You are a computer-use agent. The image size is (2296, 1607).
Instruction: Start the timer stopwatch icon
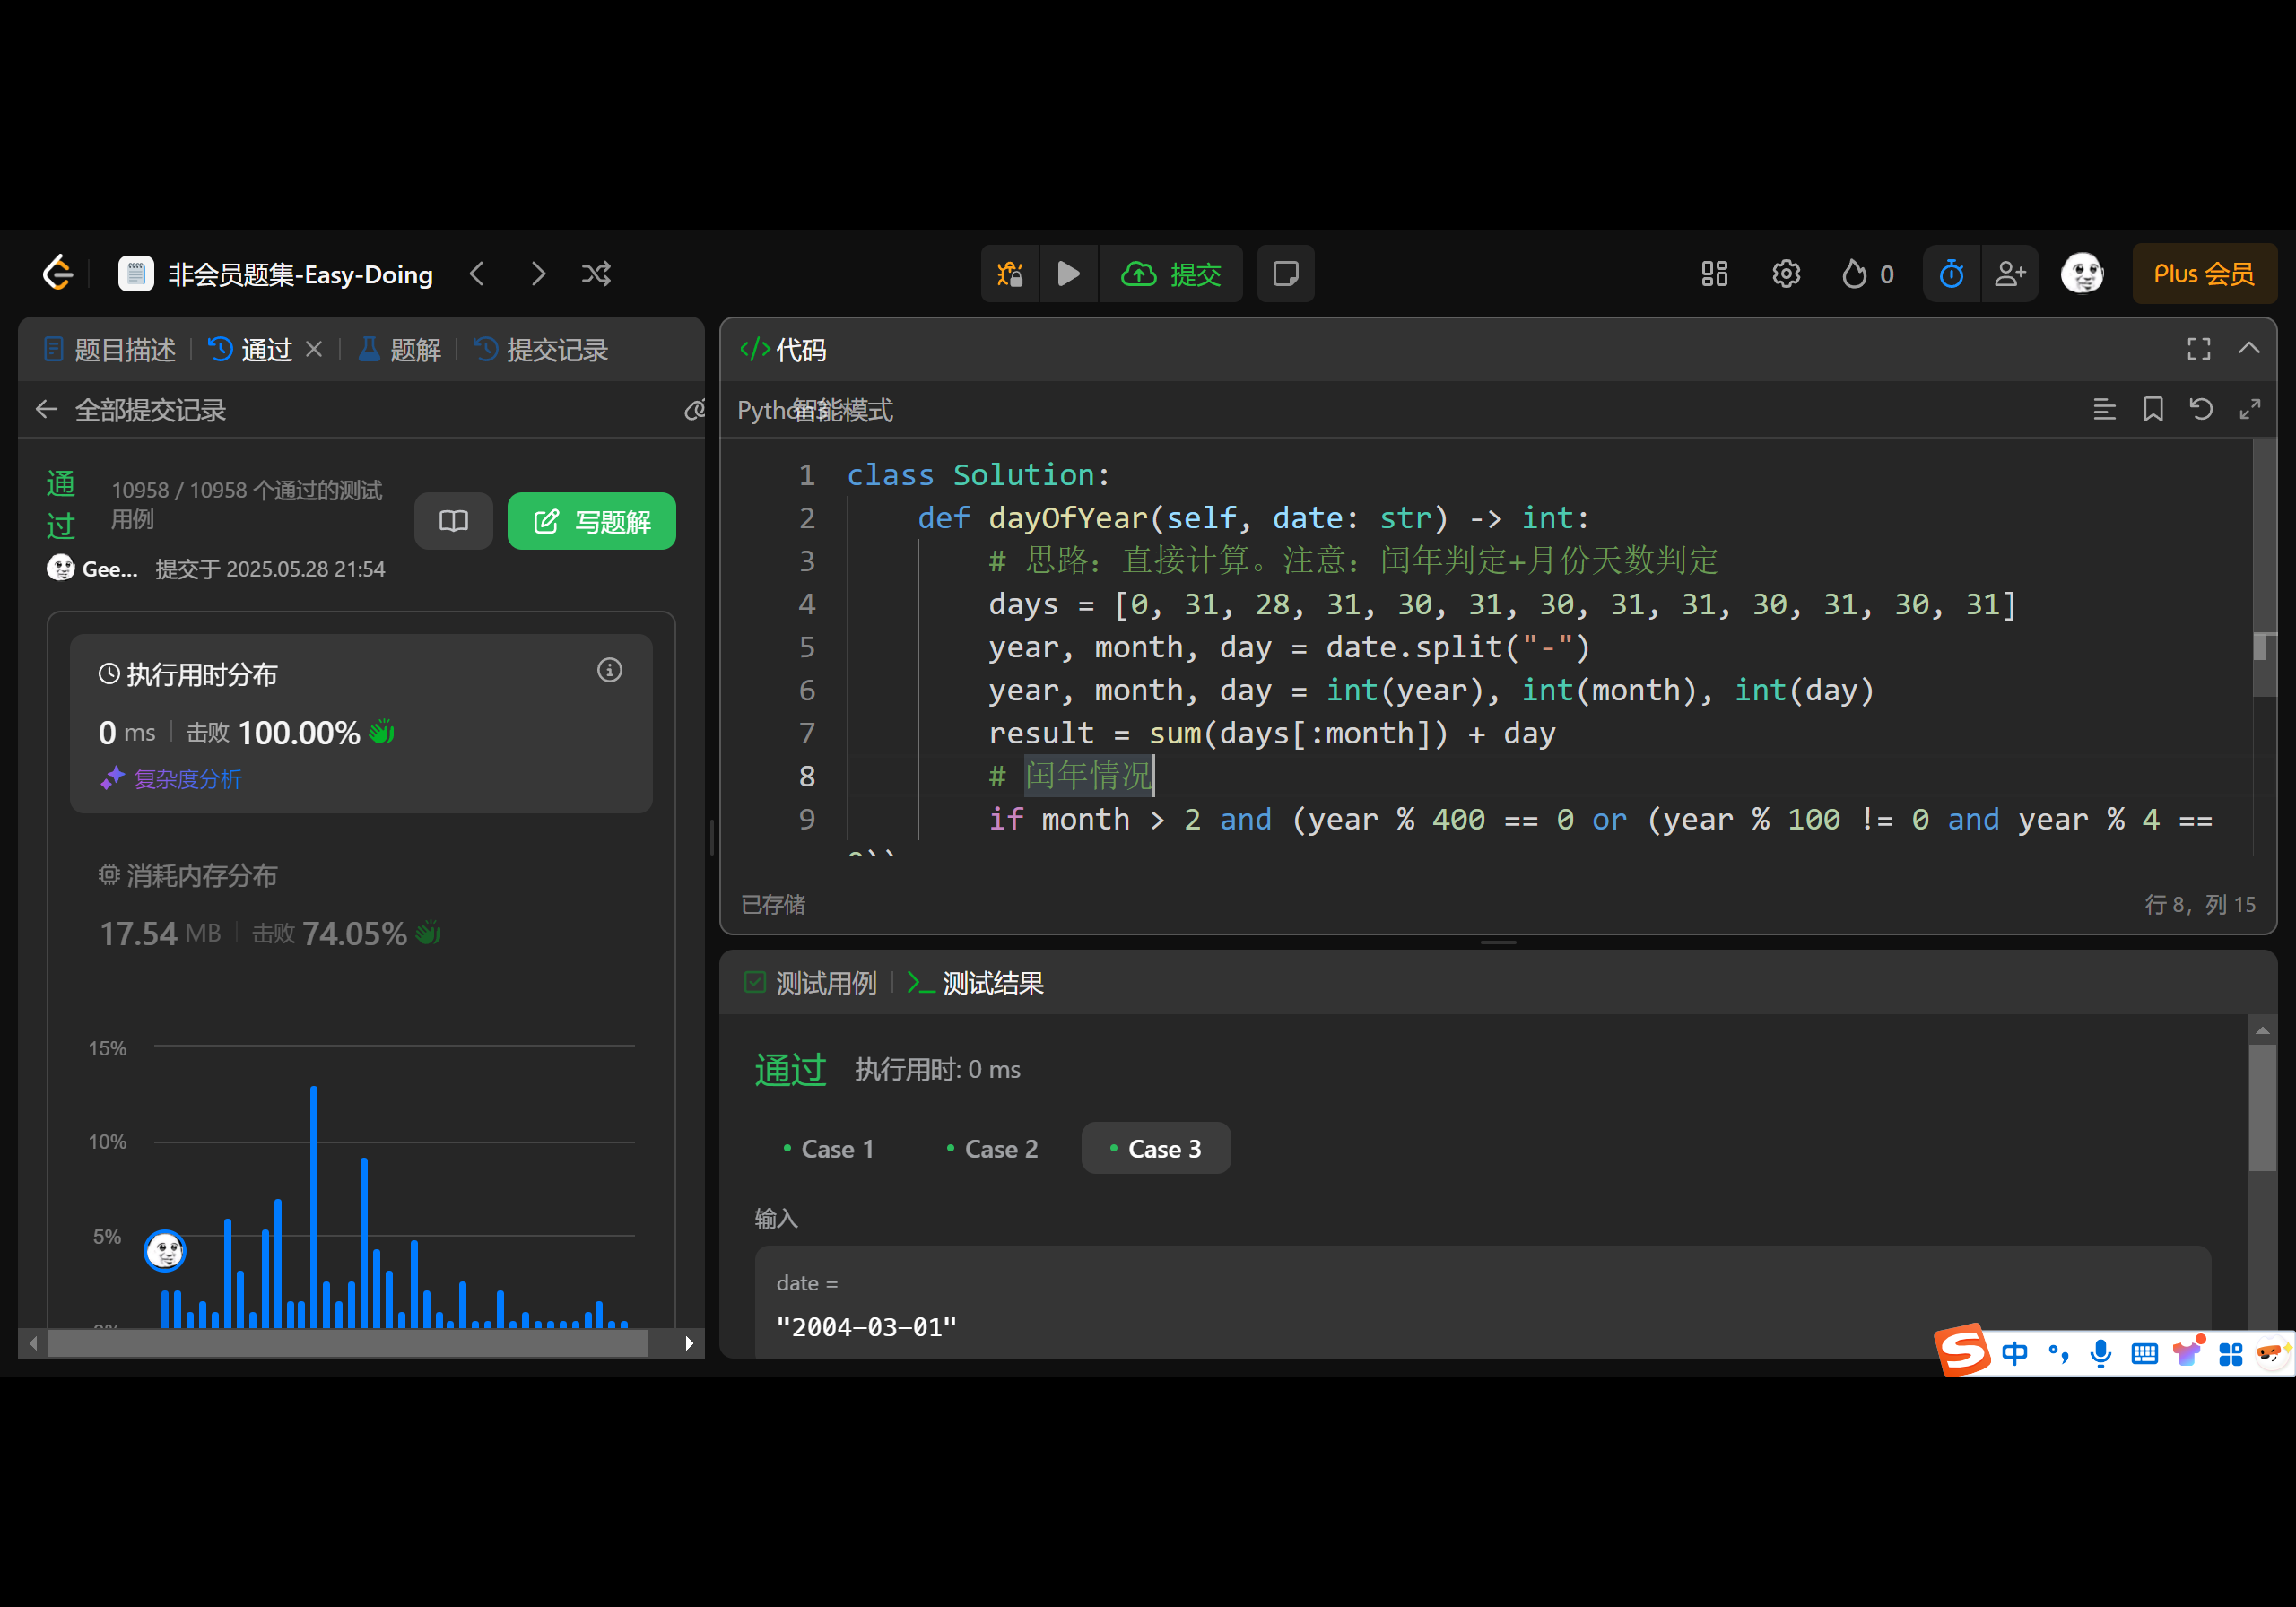1951,274
